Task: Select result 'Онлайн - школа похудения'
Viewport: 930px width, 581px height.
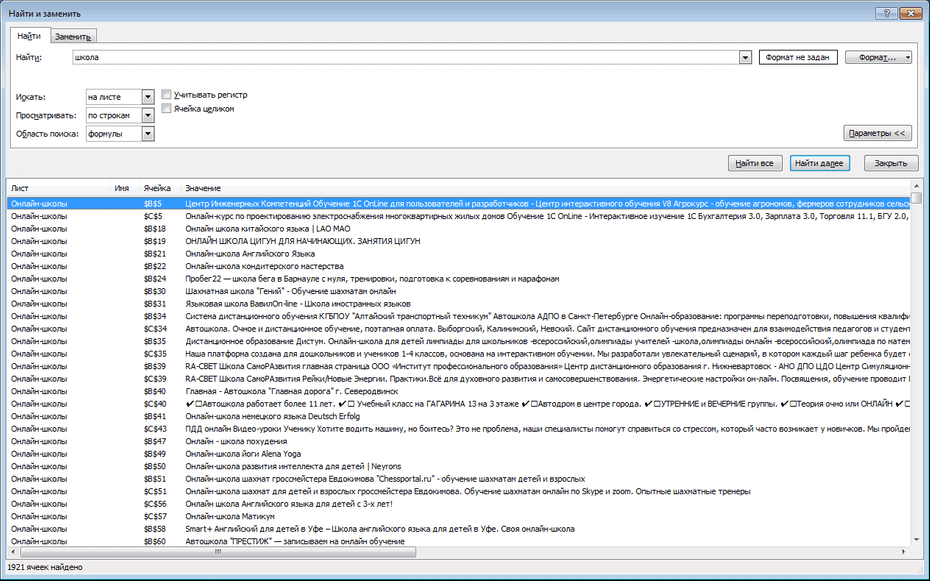Action: coord(458,441)
